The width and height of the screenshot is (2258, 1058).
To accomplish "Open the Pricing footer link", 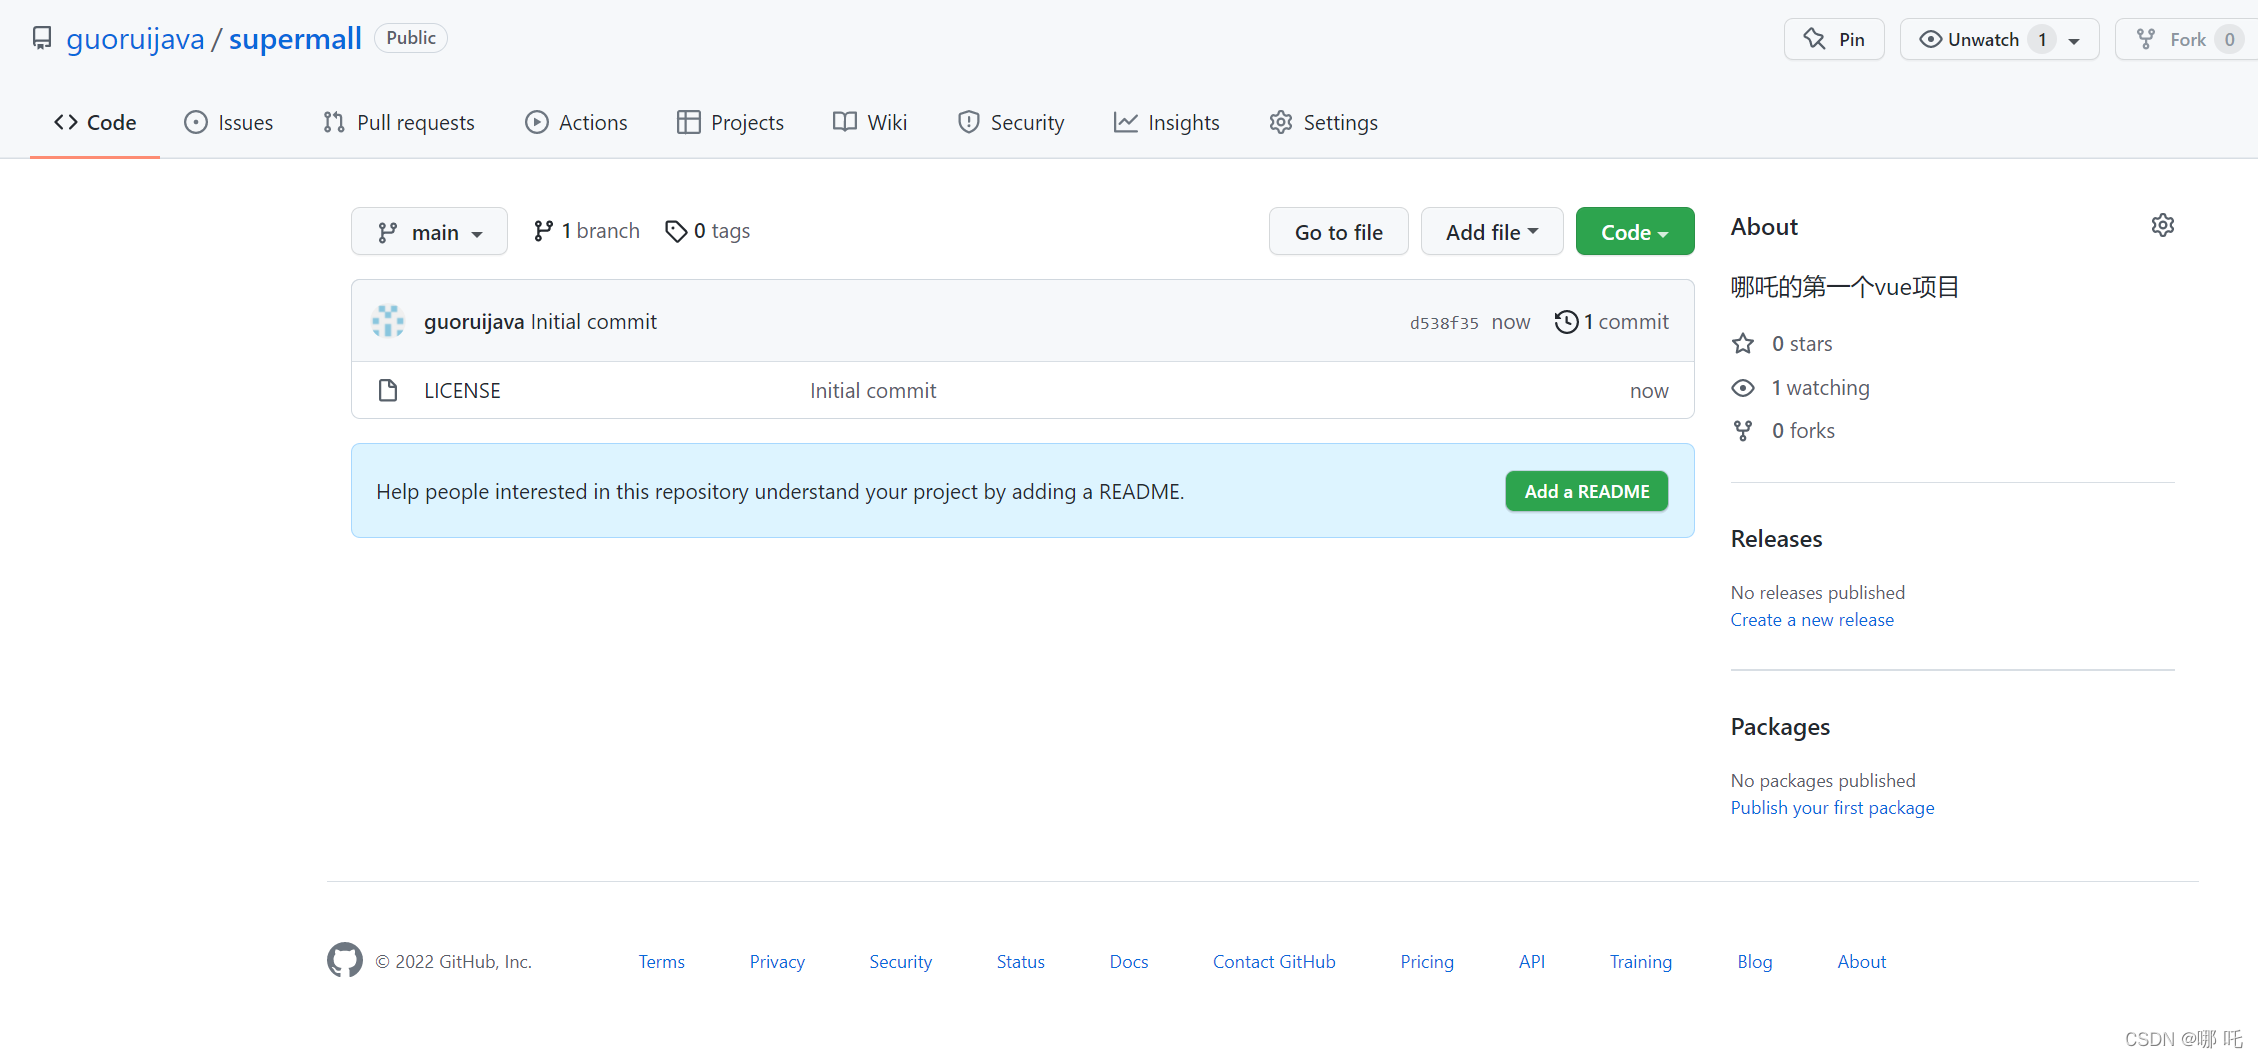I will [1427, 962].
